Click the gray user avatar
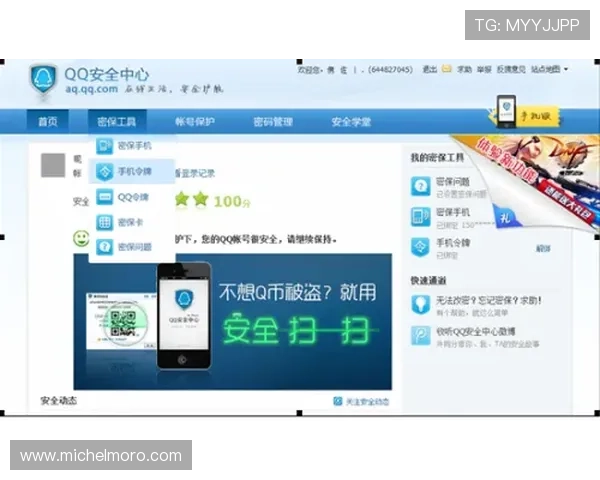The image size is (600, 480). tap(53, 165)
